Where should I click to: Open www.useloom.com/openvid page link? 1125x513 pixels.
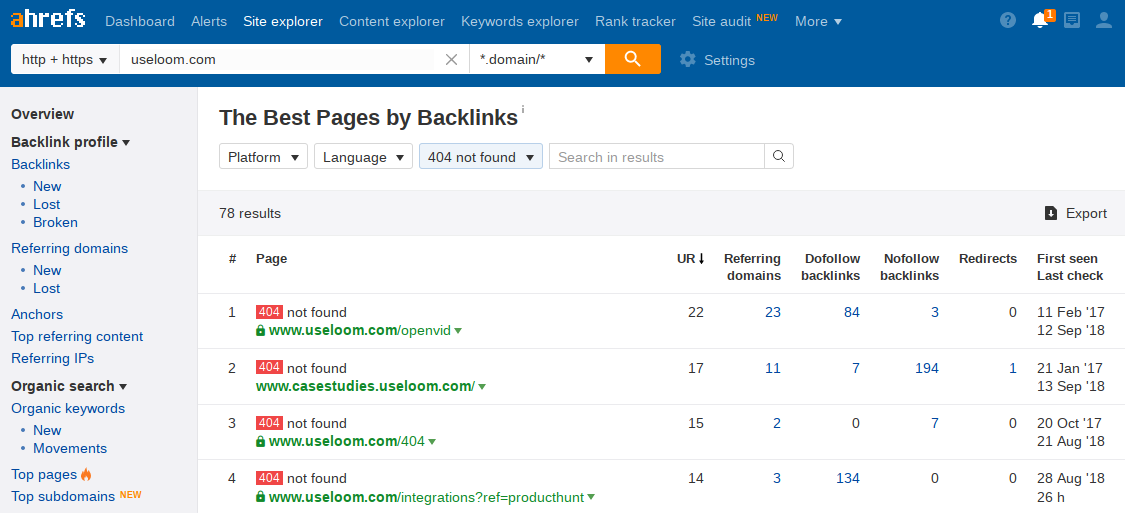(359, 331)
